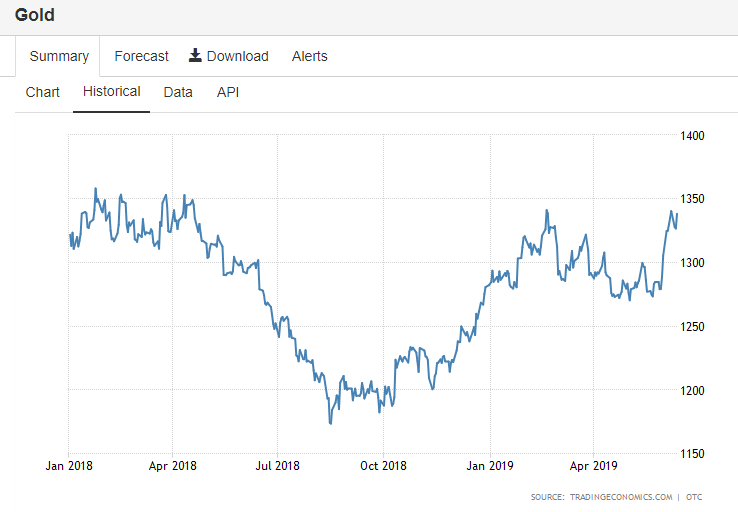738x512 pixels.
Task: Click the Download arrow icon
Action: tap(195, 56)
